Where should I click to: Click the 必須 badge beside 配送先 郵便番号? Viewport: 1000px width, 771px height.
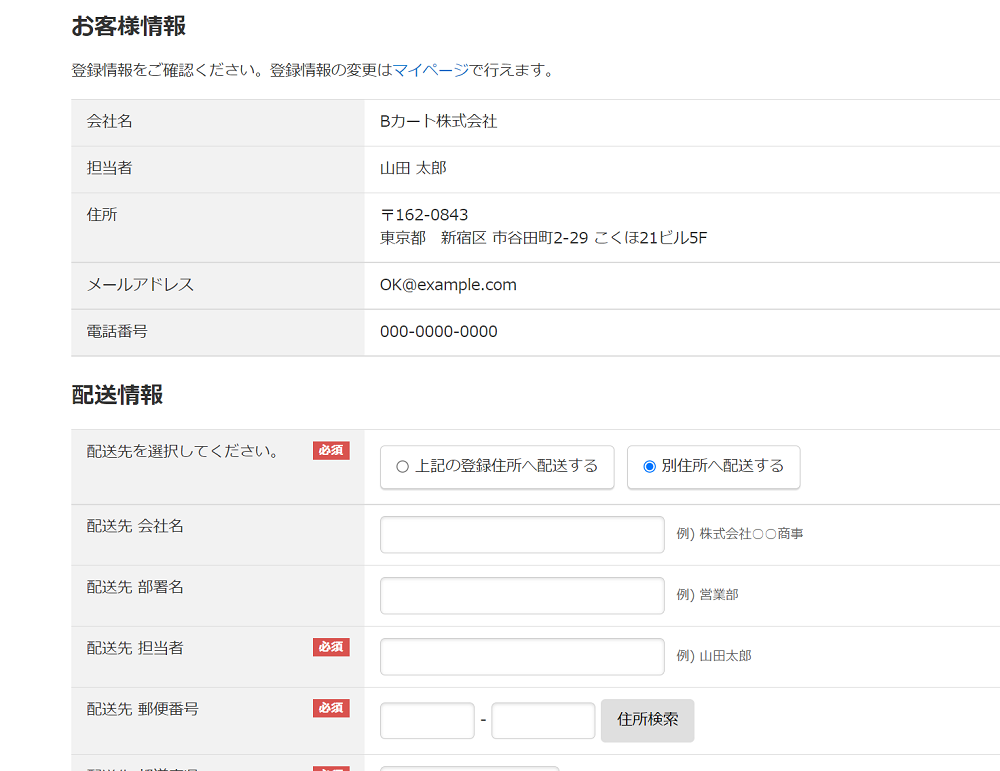[331, 709]
